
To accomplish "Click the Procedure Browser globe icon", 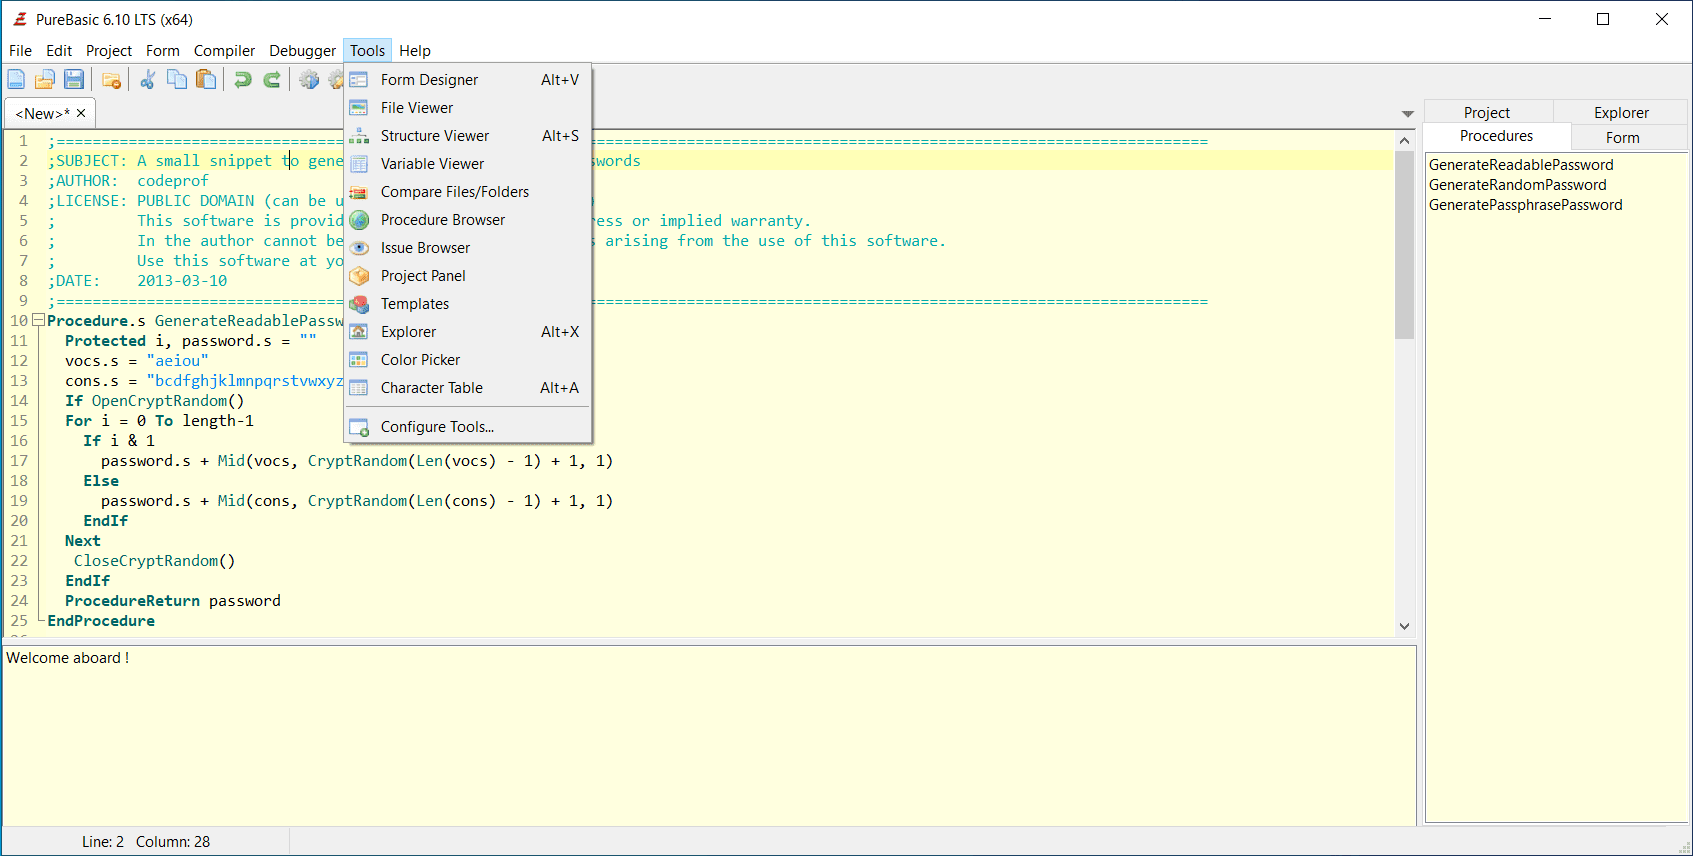I will click(x=359, y=220).
